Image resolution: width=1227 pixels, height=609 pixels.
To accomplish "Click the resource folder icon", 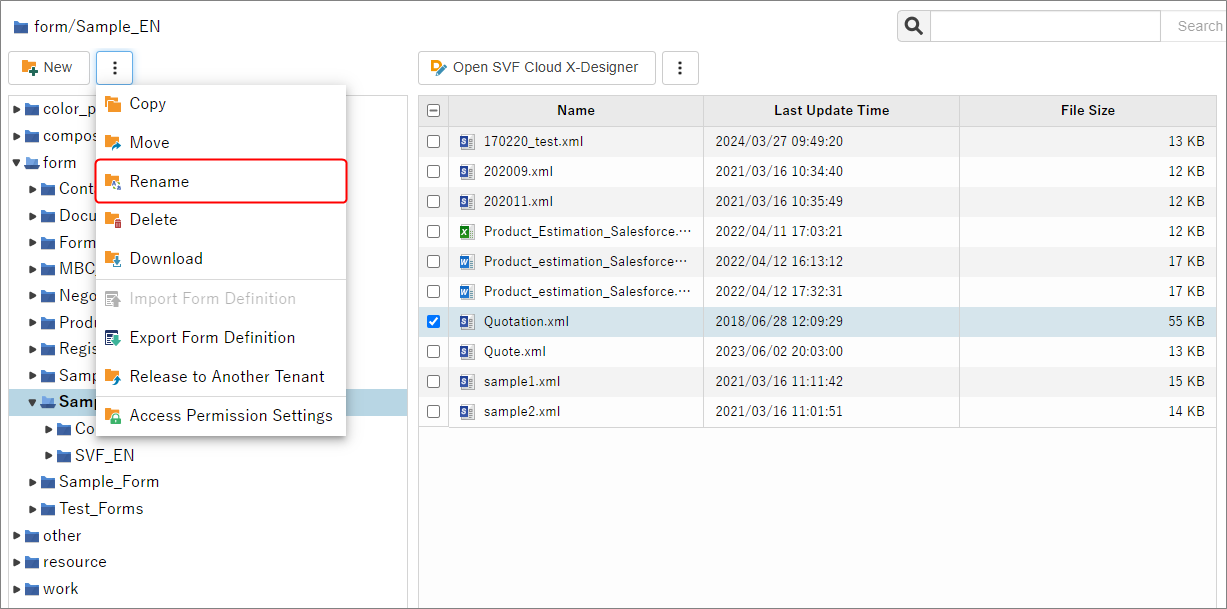I will pos(32,563).
